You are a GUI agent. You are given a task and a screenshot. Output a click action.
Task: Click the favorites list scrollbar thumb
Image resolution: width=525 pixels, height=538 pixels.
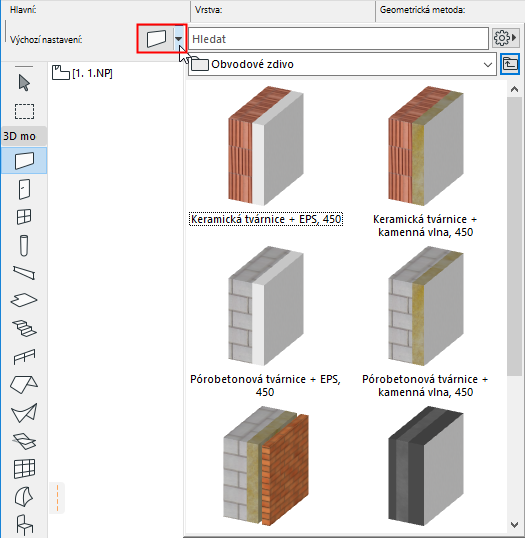click(514, 236)
